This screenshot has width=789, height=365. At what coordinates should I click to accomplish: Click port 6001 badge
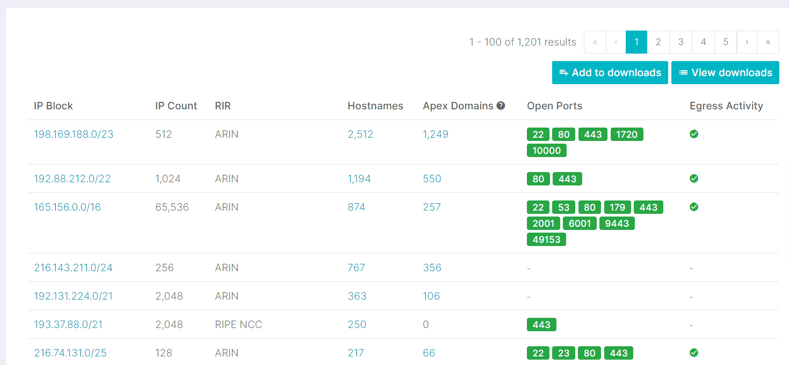[x=580, y=223]
